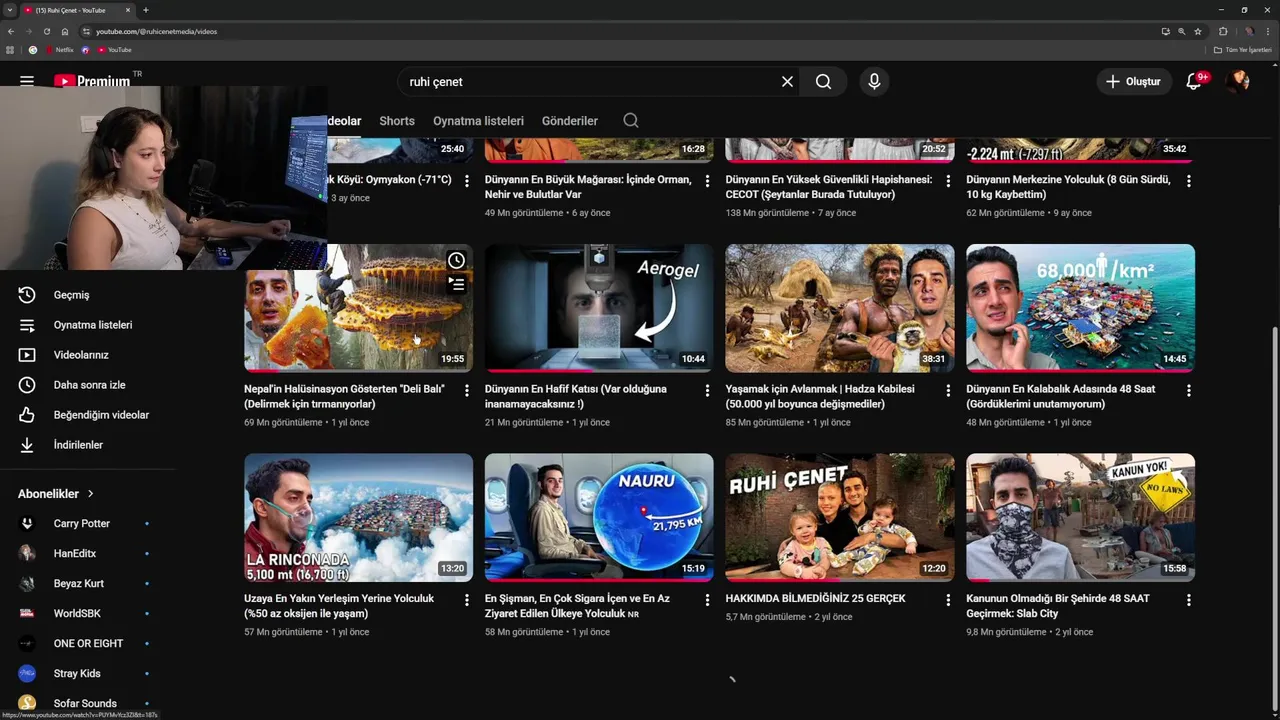This screenshot has width=1280, height=720.
Task: Go back with Chrome back arrow
Action: point(11,31)
